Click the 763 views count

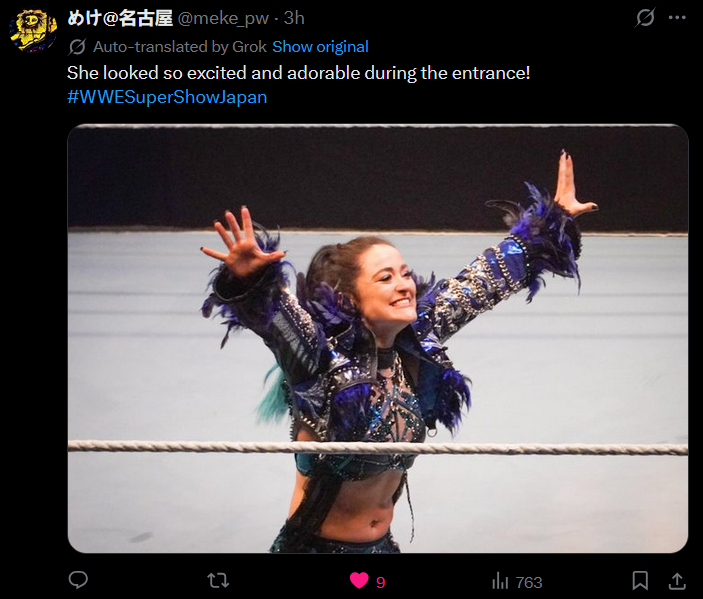529,582
